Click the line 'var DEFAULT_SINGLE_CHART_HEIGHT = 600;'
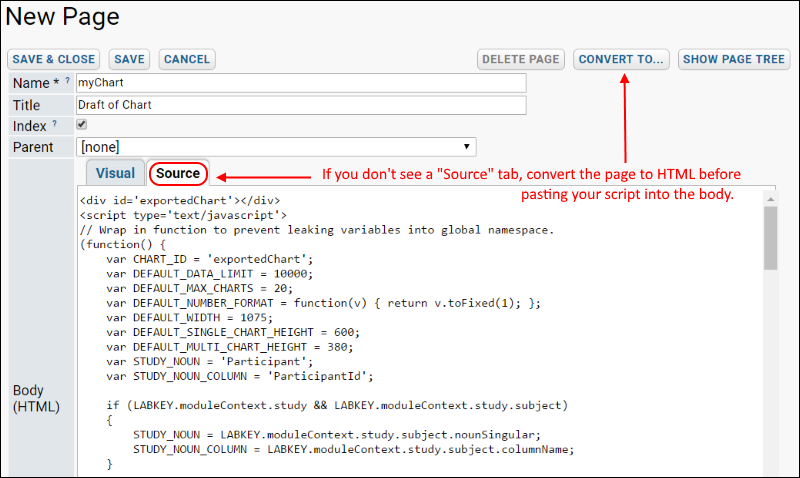 click(233, 333)
